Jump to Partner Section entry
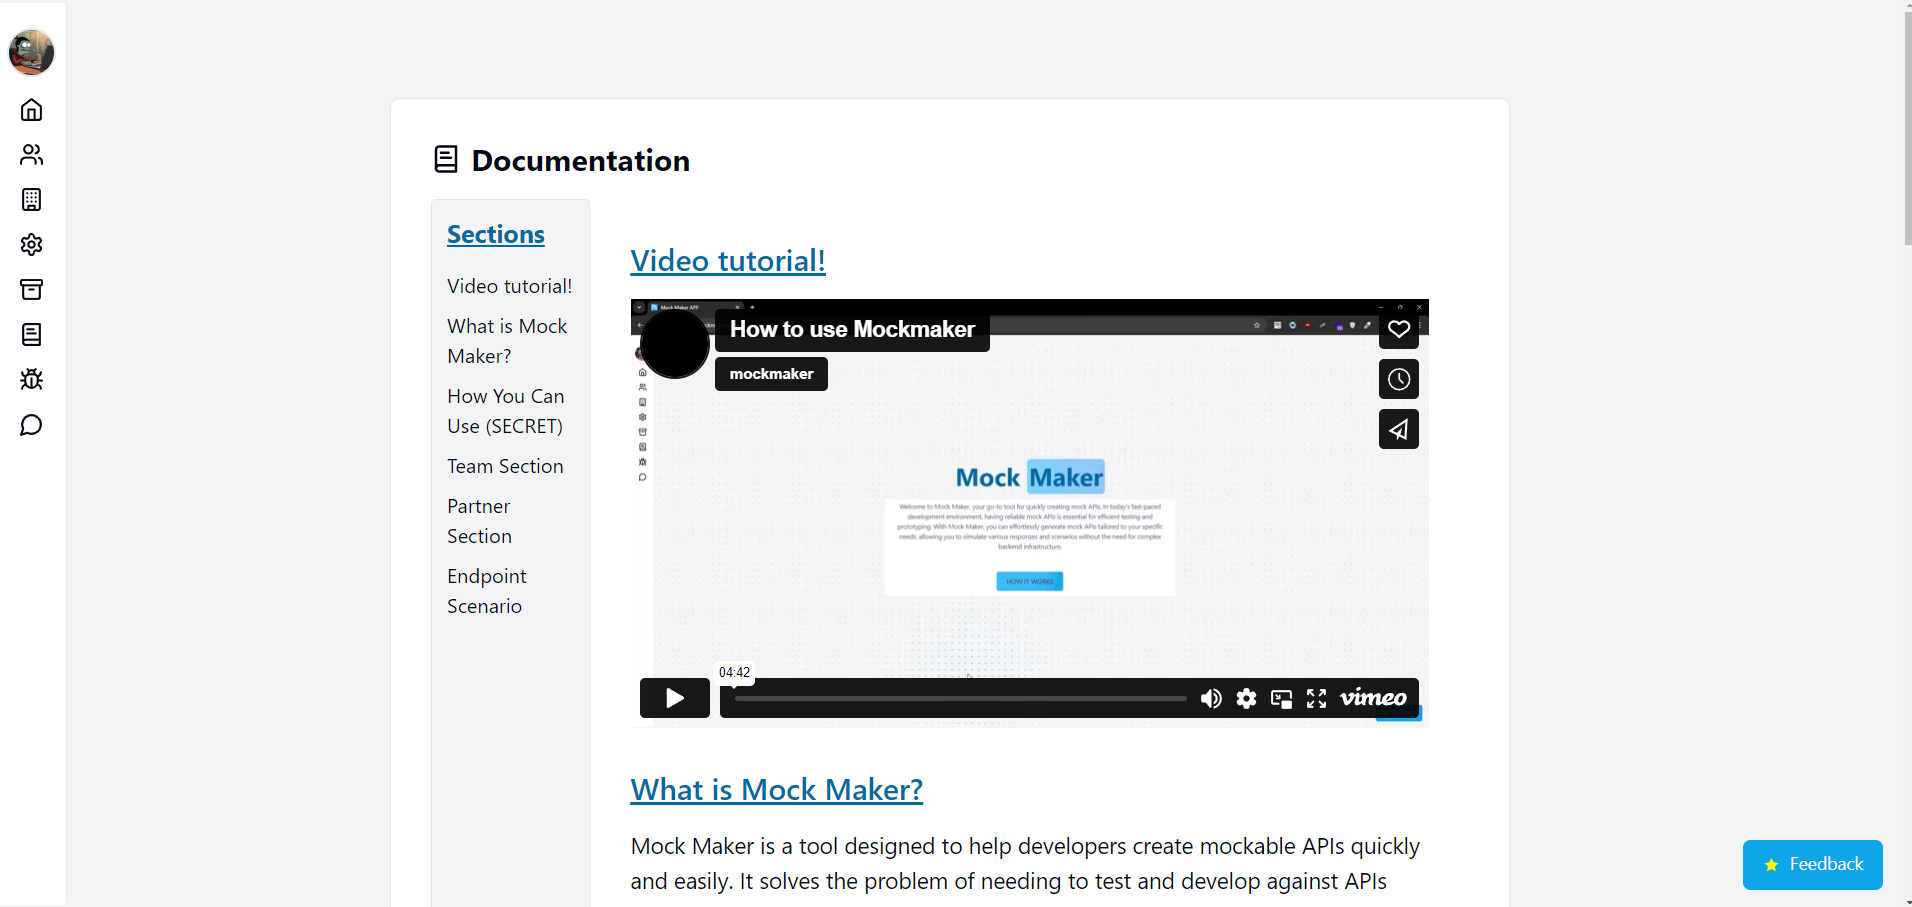 480,521
